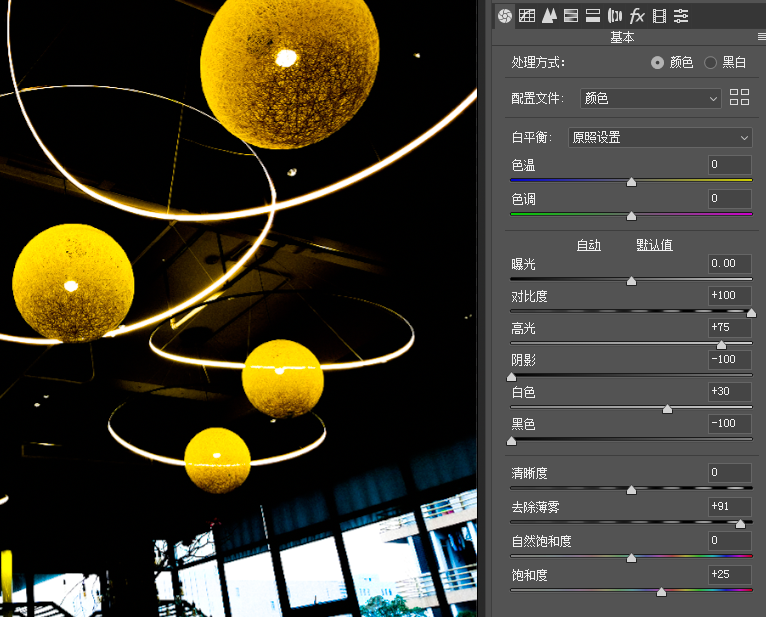This screenshot has width=766, height=617.
Task: Open the fx Effects panel
Action: point(637,15)
